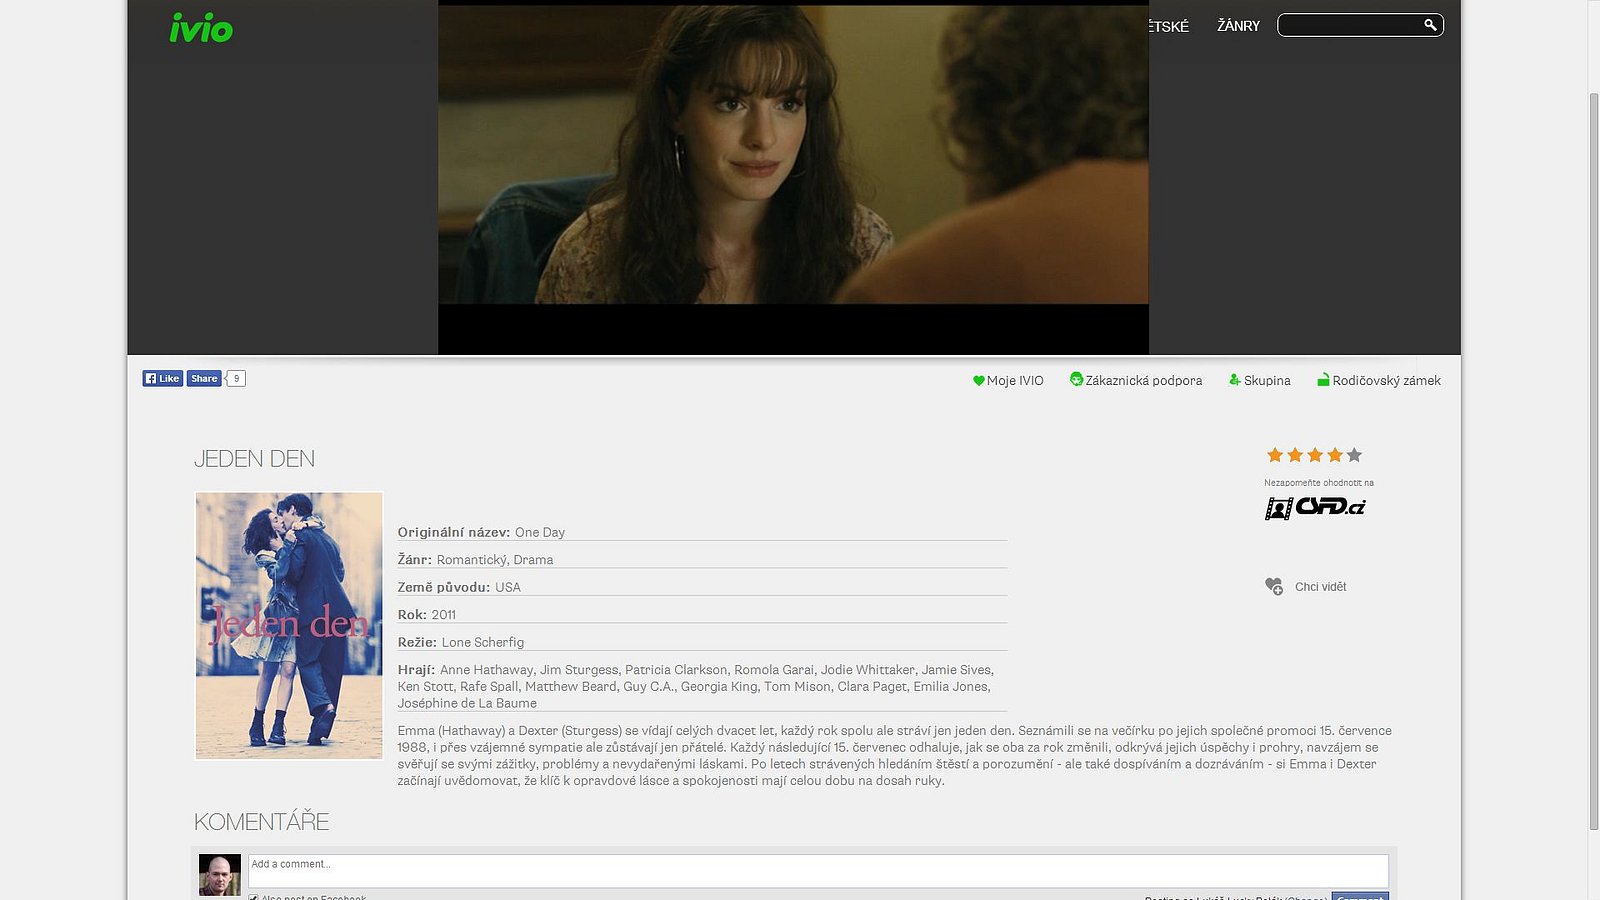Open Moje IVIO with heart icon

tap(1008, 381)
